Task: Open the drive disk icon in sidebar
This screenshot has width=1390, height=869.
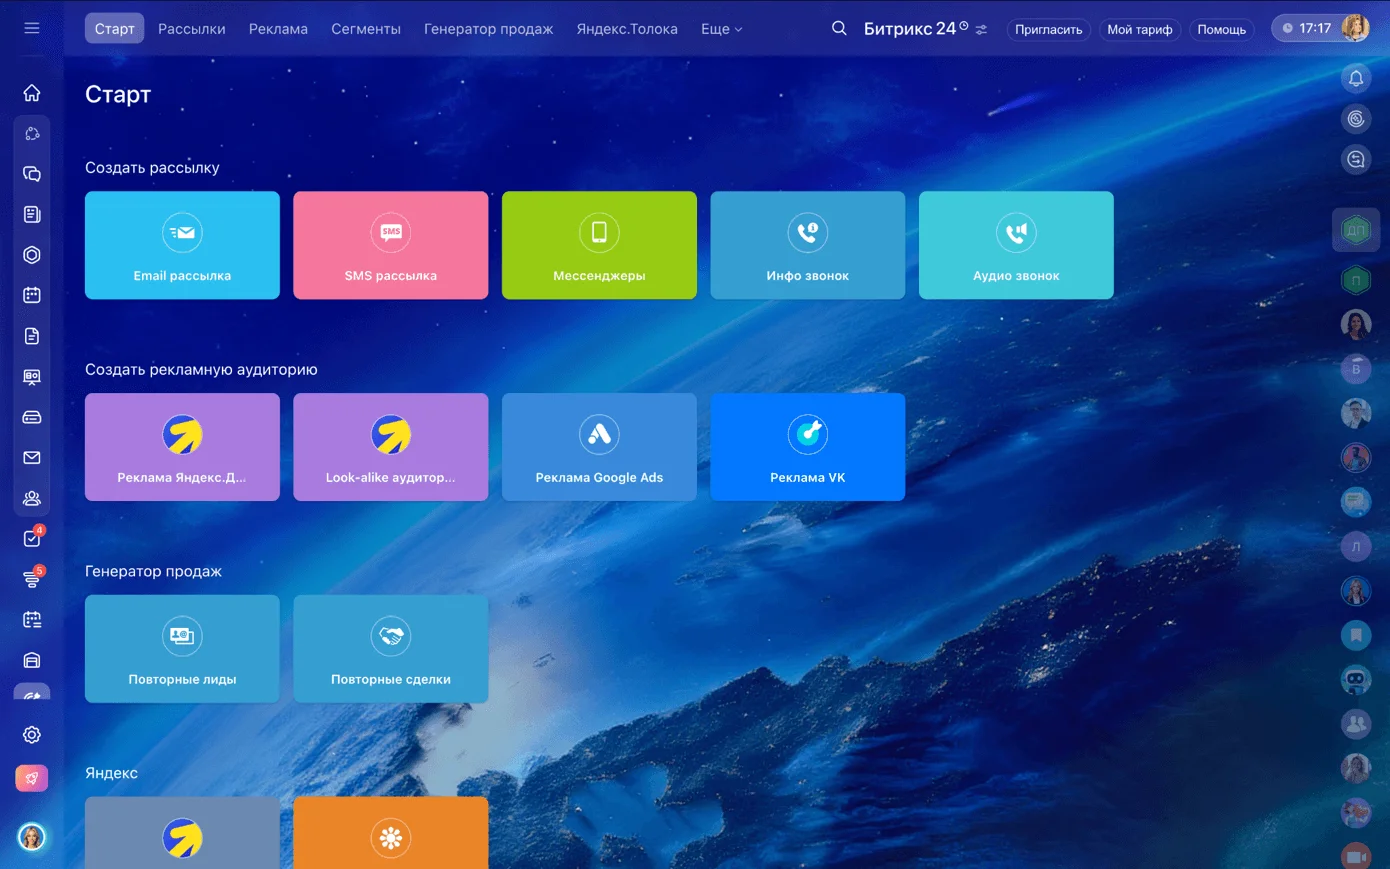Action: pyautogui.click(x=32, y=417)
